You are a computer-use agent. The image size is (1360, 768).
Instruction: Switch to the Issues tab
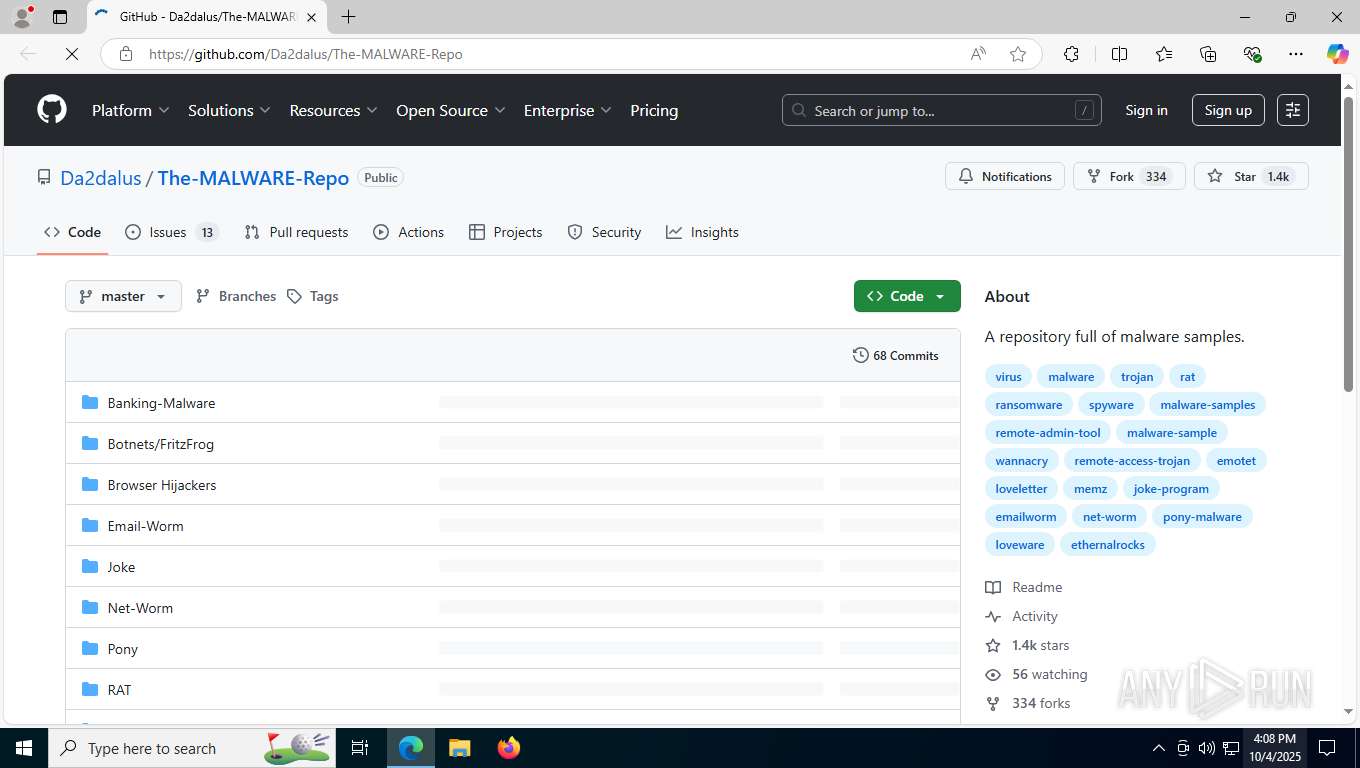point(171,232)
